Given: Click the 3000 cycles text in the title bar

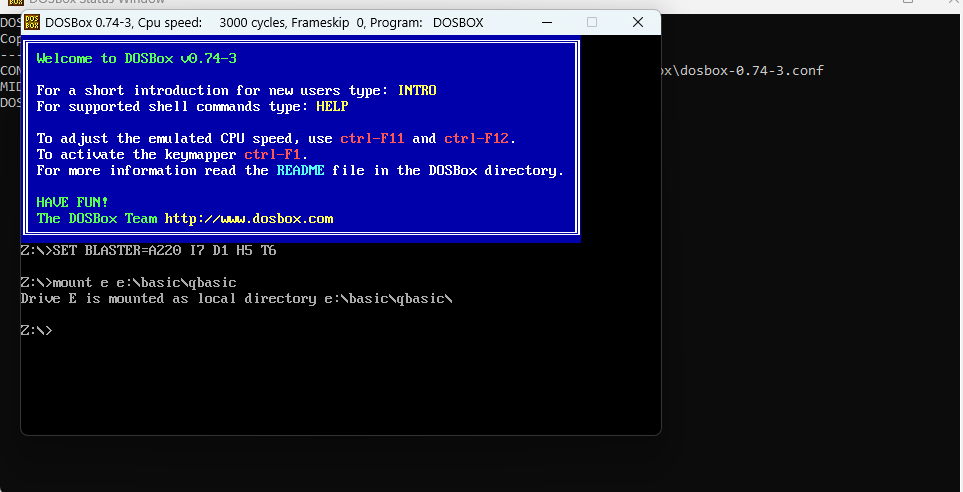Looking at the screenshot, I should point(253,23).
